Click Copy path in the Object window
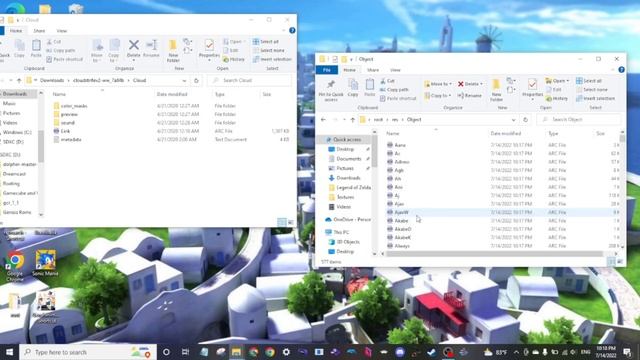This screenshot has width=640, height=360. (x=394, y=89)
